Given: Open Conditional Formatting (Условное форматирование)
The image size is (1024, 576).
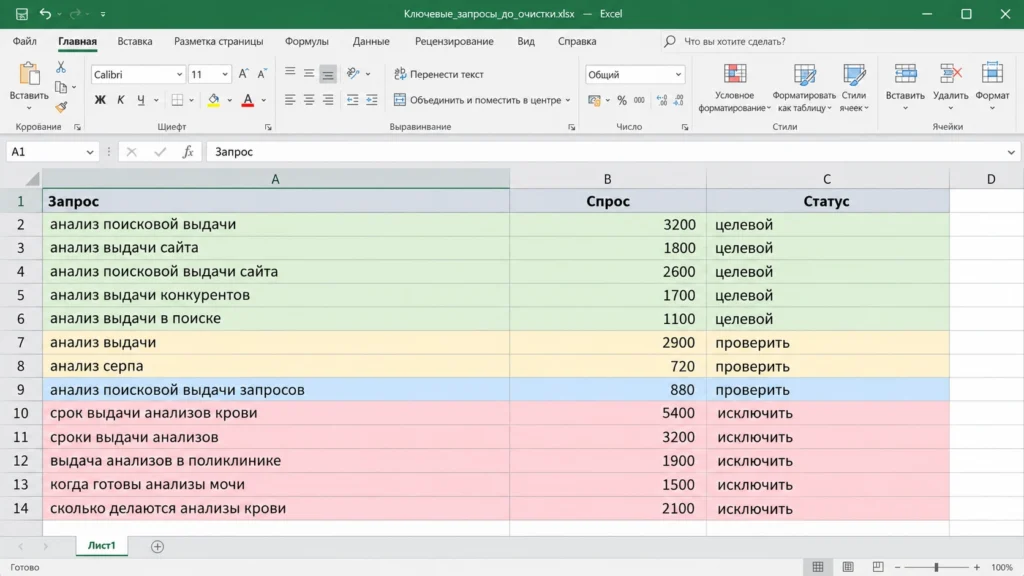Looking at the screenshot, I should 735,88.
